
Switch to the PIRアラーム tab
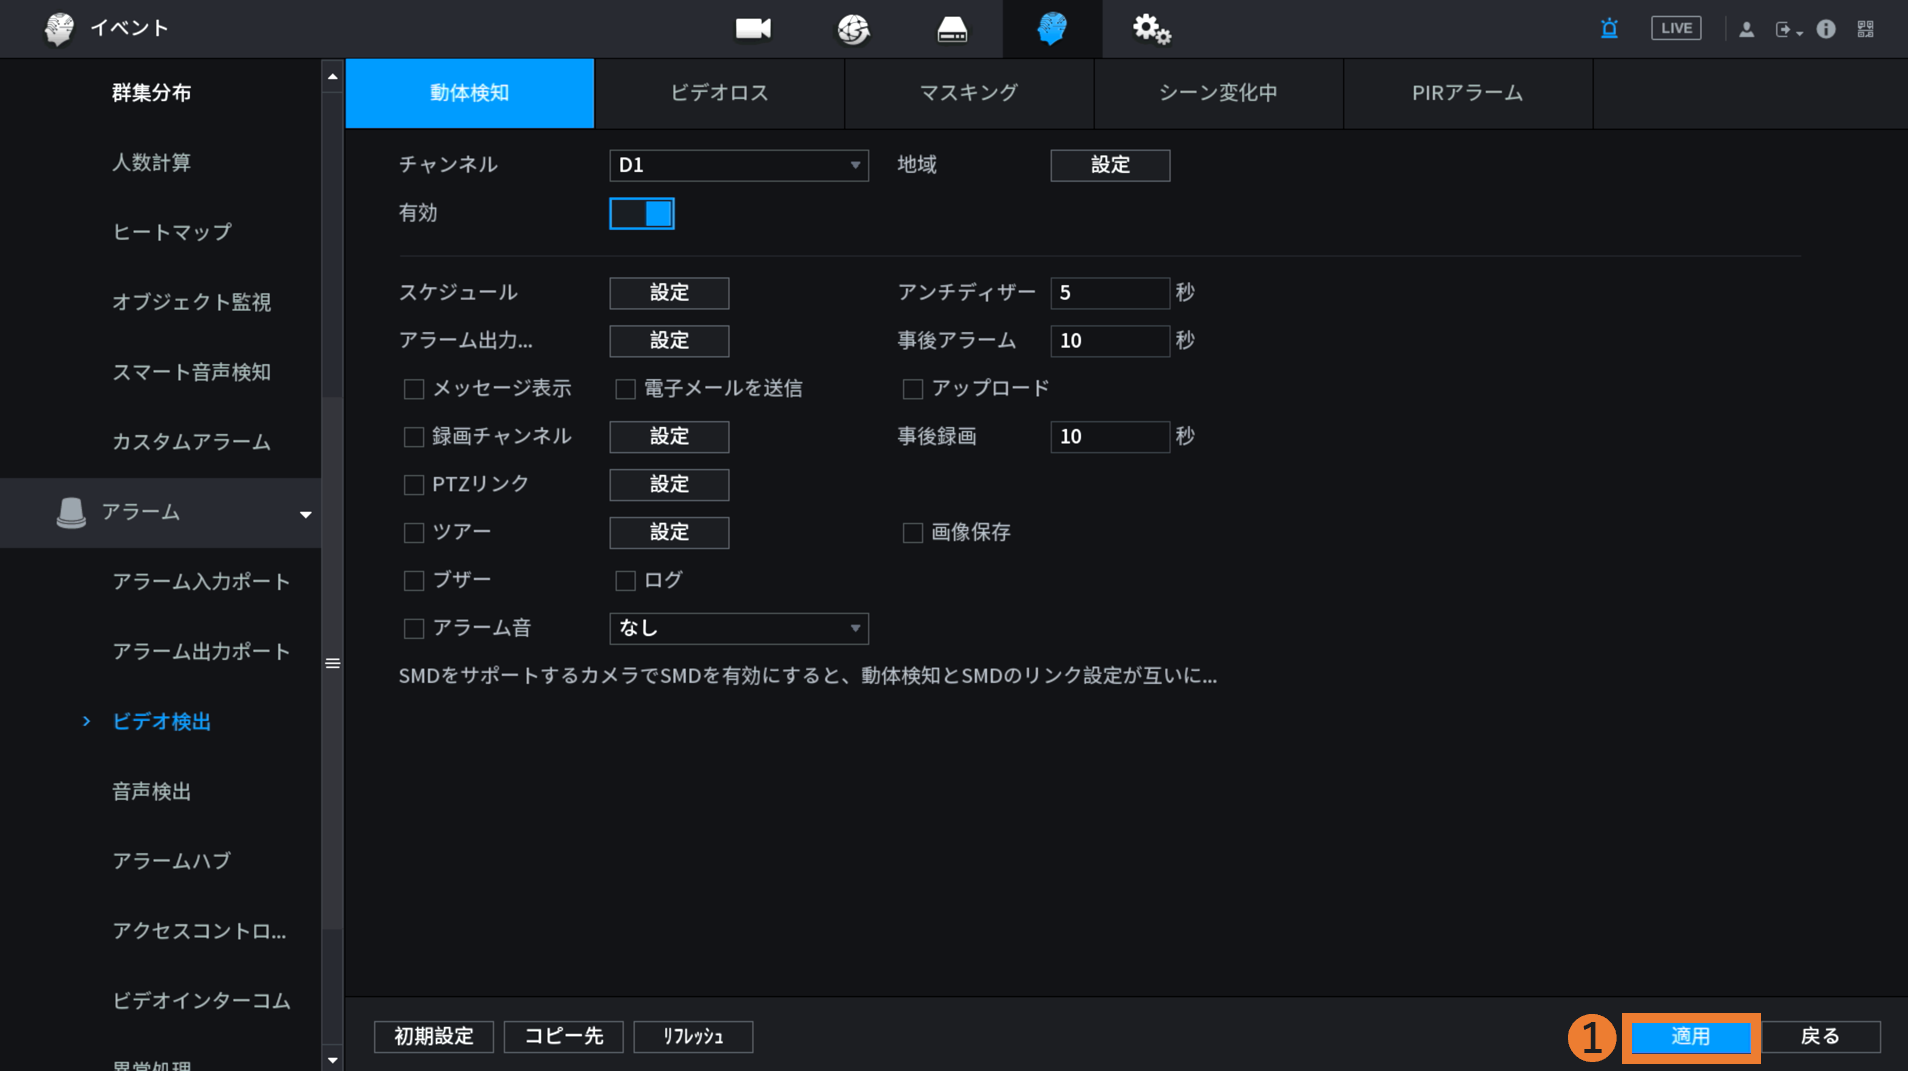[1467, 93]
